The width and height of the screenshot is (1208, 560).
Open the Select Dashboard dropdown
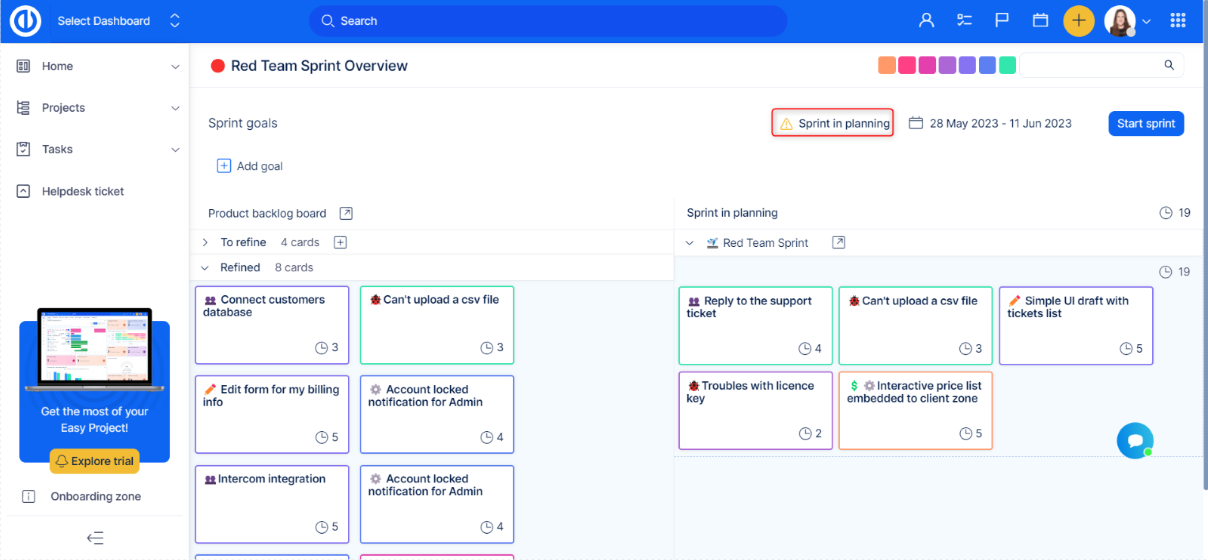click(x=118, y=21)
